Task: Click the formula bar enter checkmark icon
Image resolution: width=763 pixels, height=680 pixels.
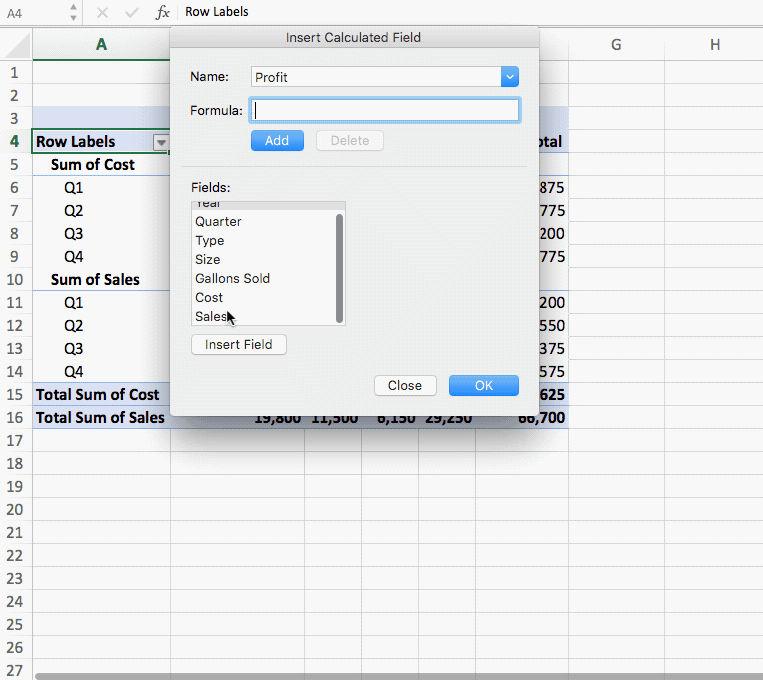Action: pos(131,12)
